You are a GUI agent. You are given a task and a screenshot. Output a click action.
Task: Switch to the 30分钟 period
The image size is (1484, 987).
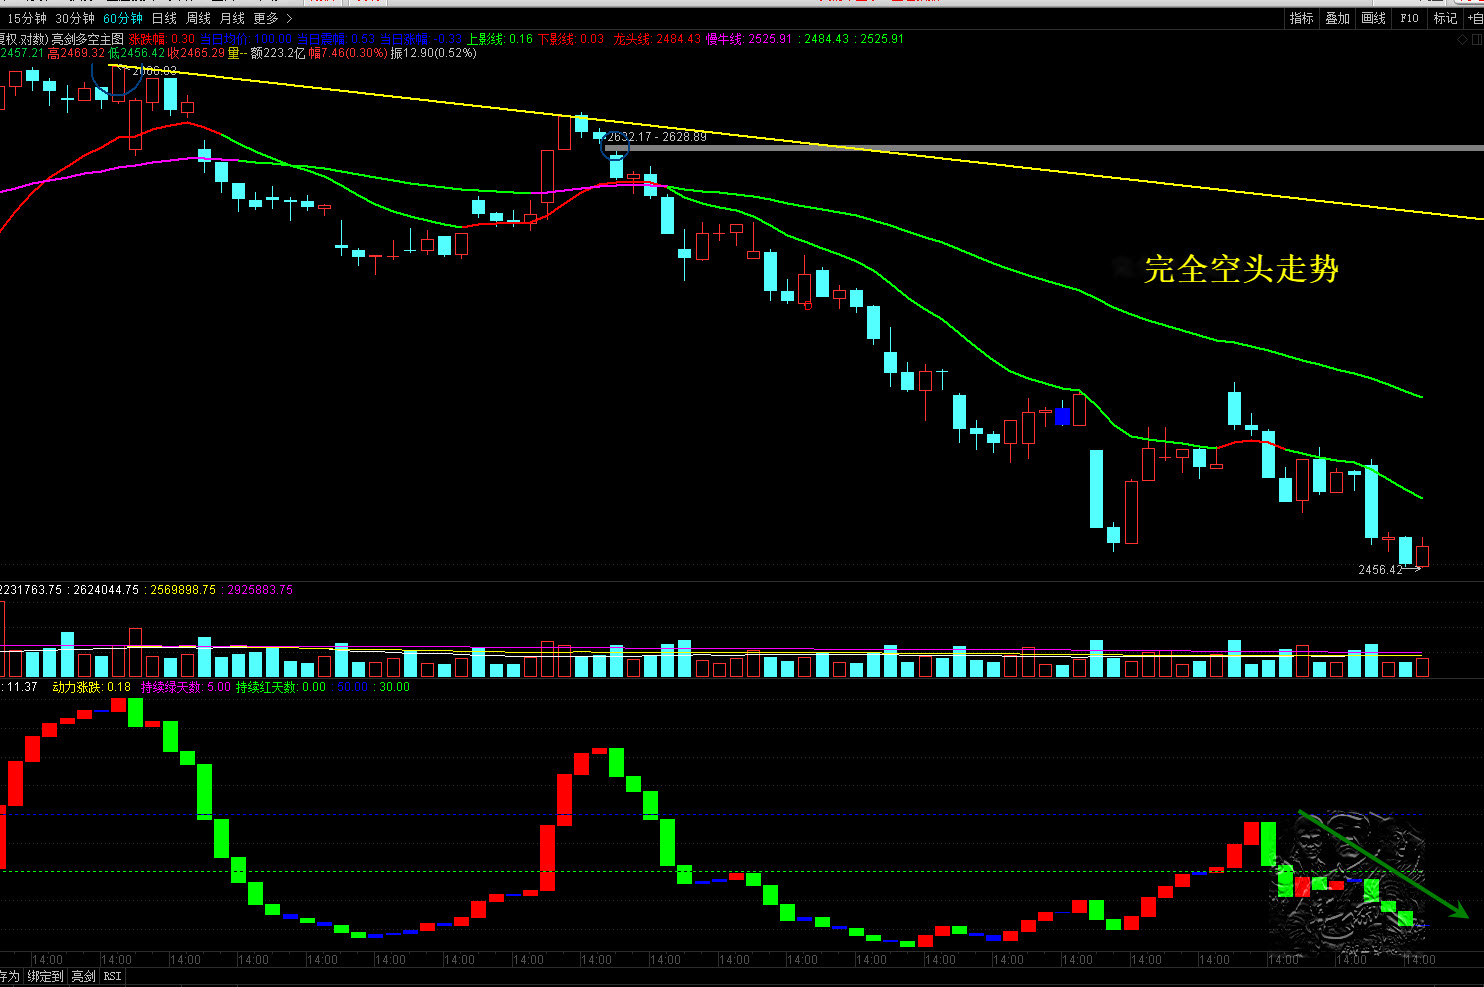[74, 18]
